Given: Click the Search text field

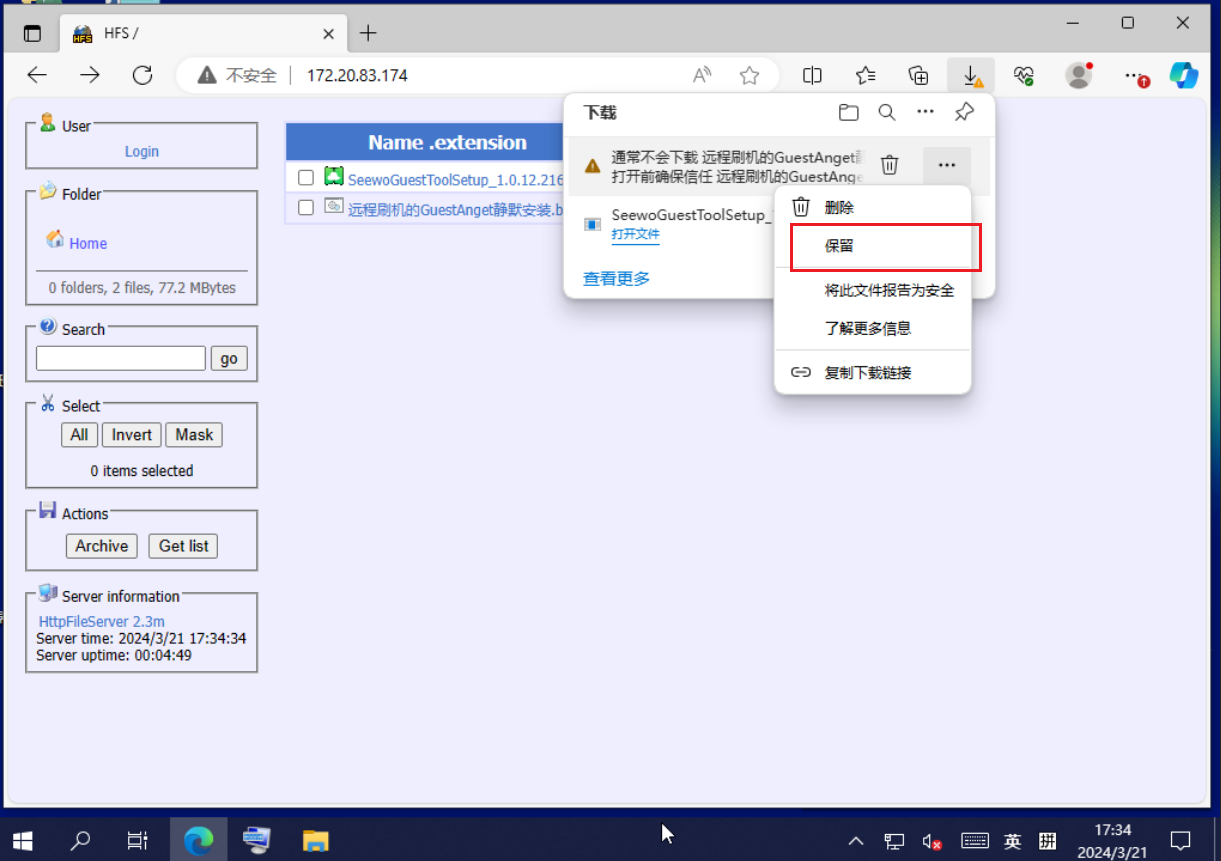Looking at the screenshot, I should pos(121,358).
